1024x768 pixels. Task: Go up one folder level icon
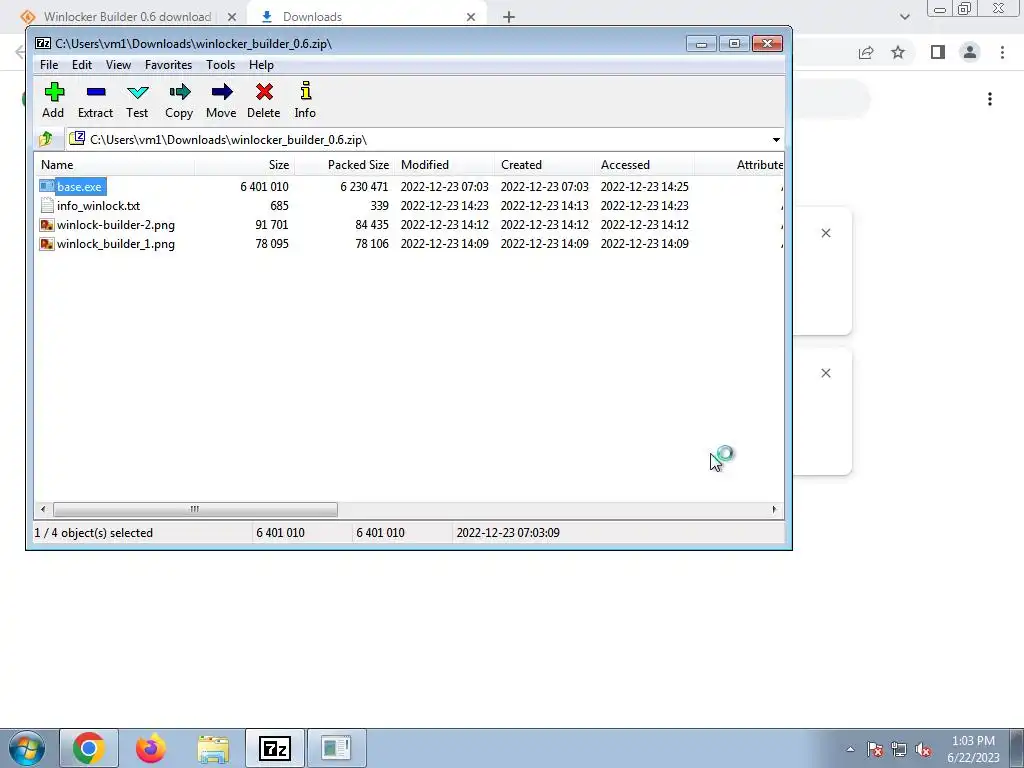(46, 139)
